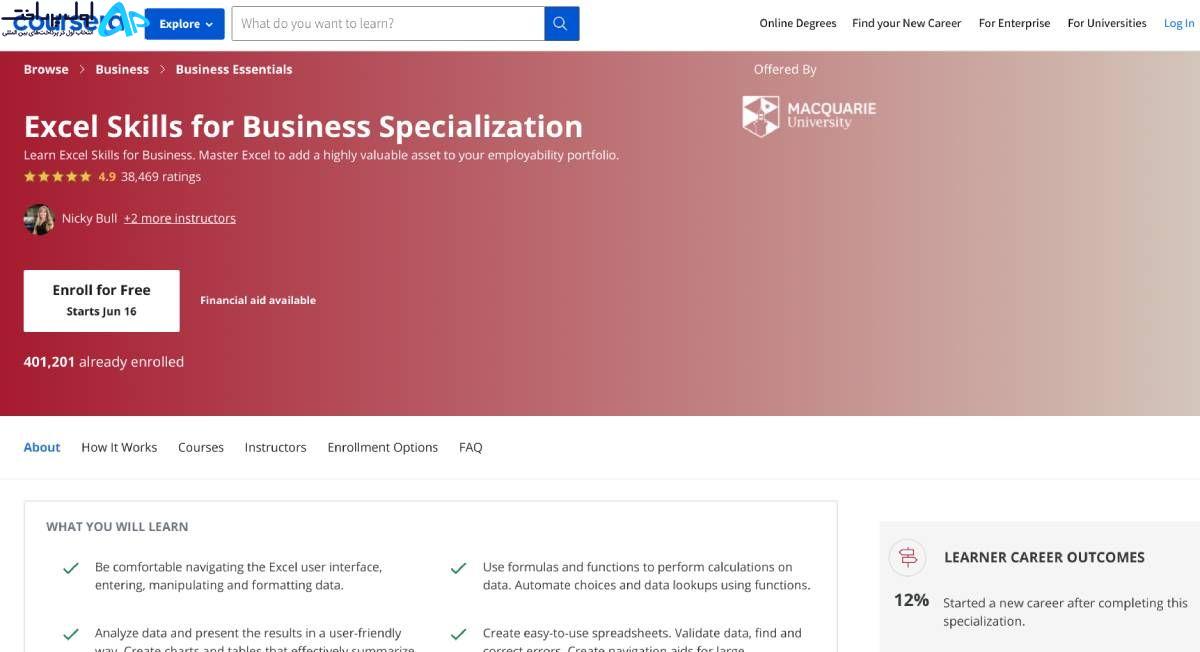Viewport: 1200px width, 652px height.
Task: Click the 'WHAT YOU WILL LEARN' heading
Action: (x=117, y=526)
